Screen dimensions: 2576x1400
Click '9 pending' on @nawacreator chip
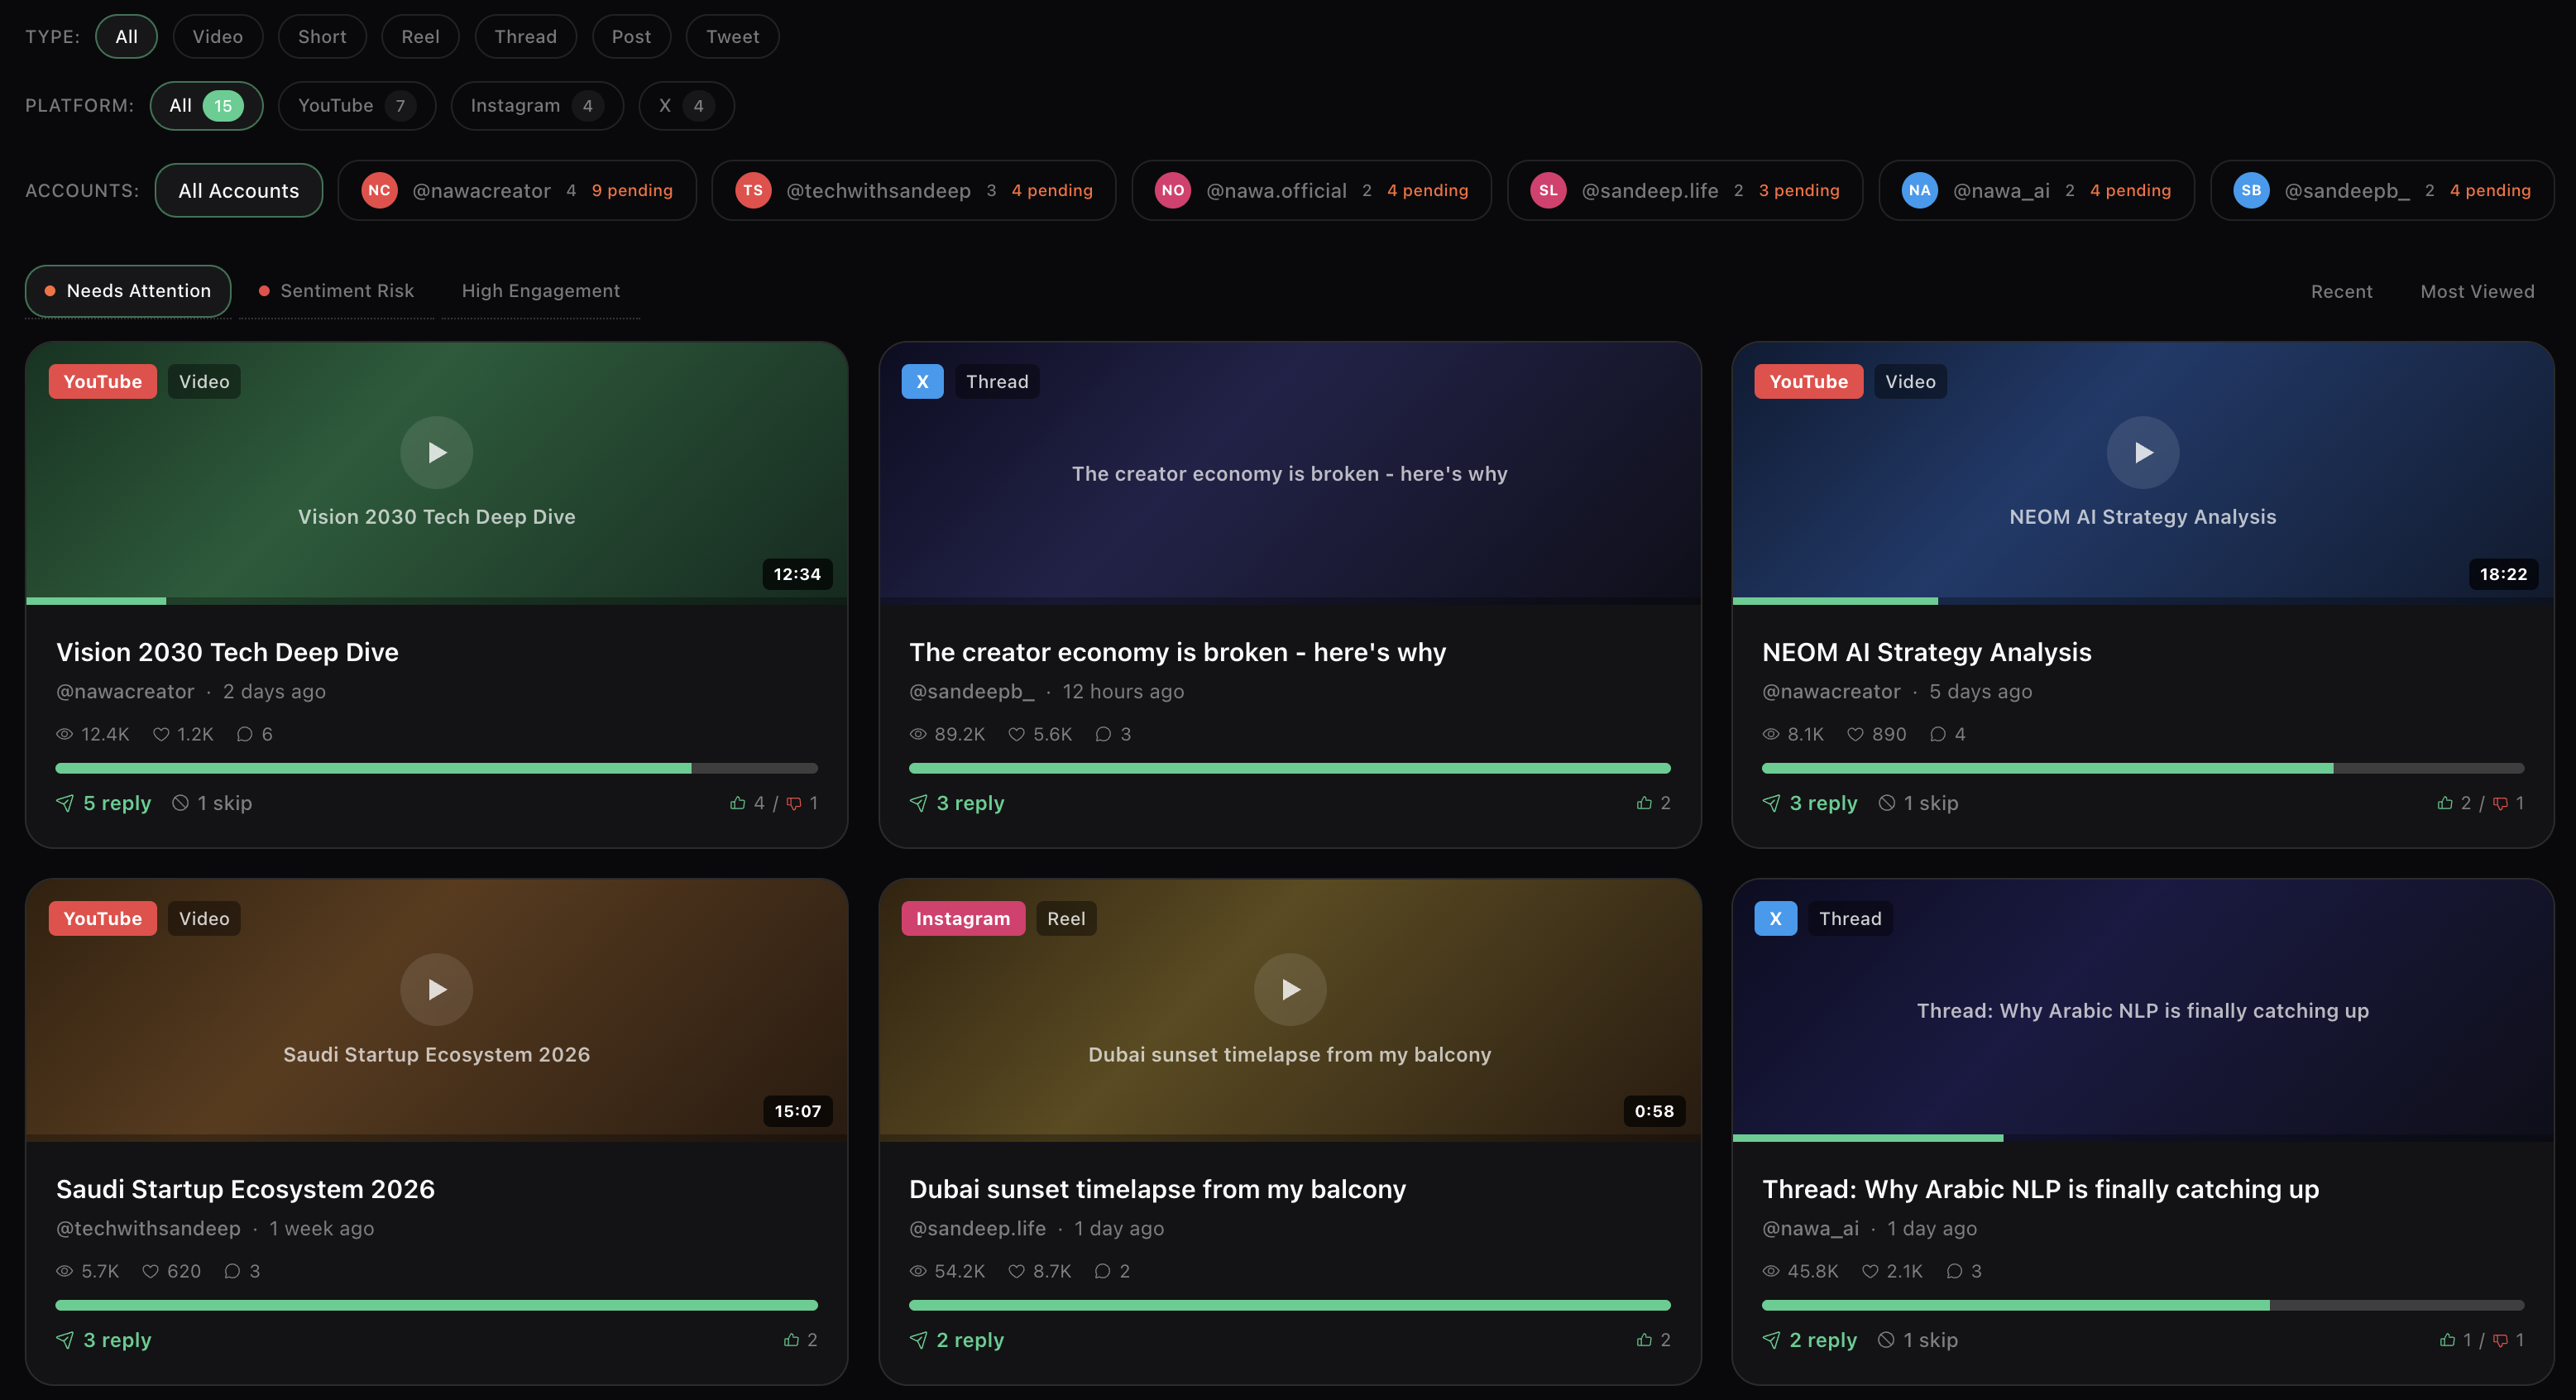pyautogui.click(x=632, y=190)
